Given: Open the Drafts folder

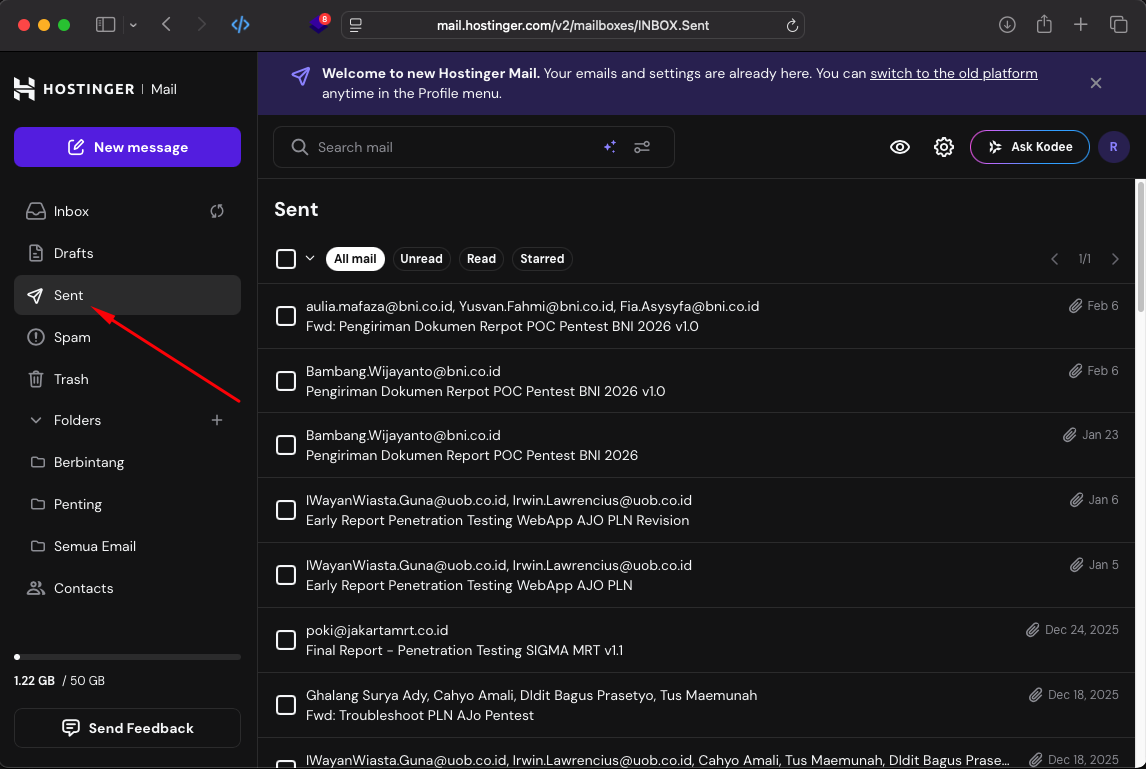Looking at the screenshot, I should pyautogui.click(x=73, y=253).
